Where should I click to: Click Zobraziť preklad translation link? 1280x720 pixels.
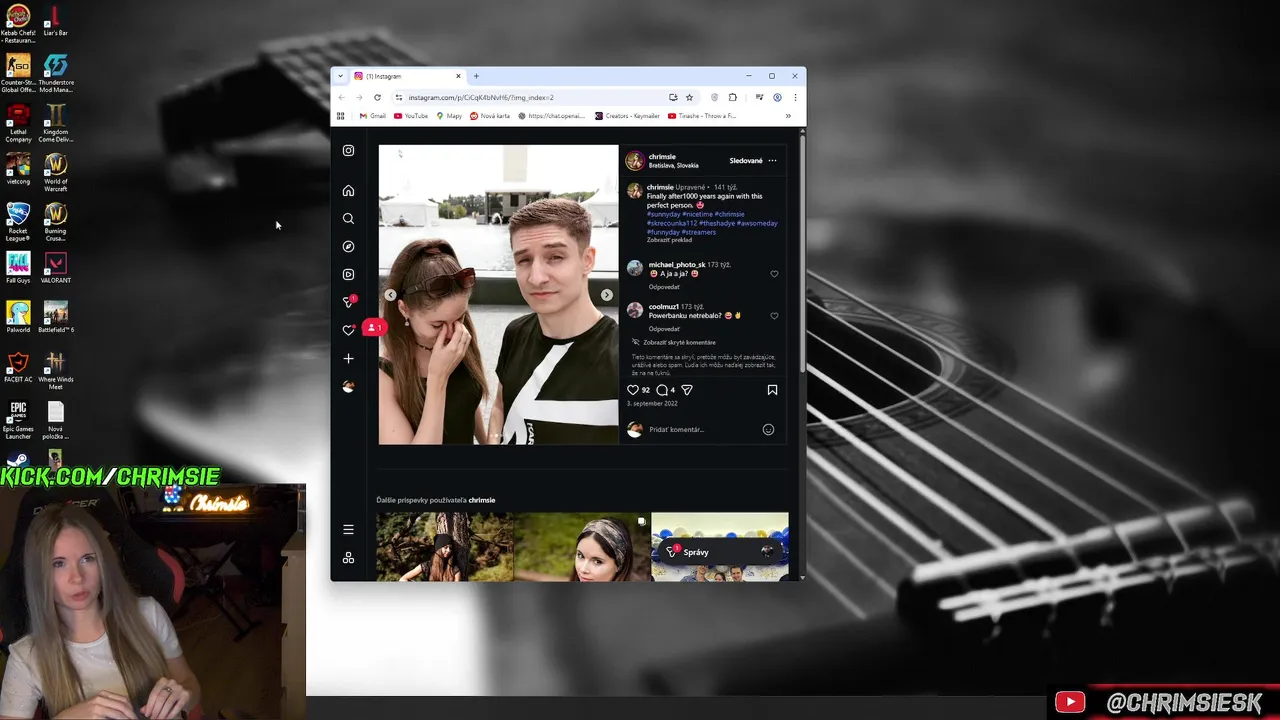669,240
